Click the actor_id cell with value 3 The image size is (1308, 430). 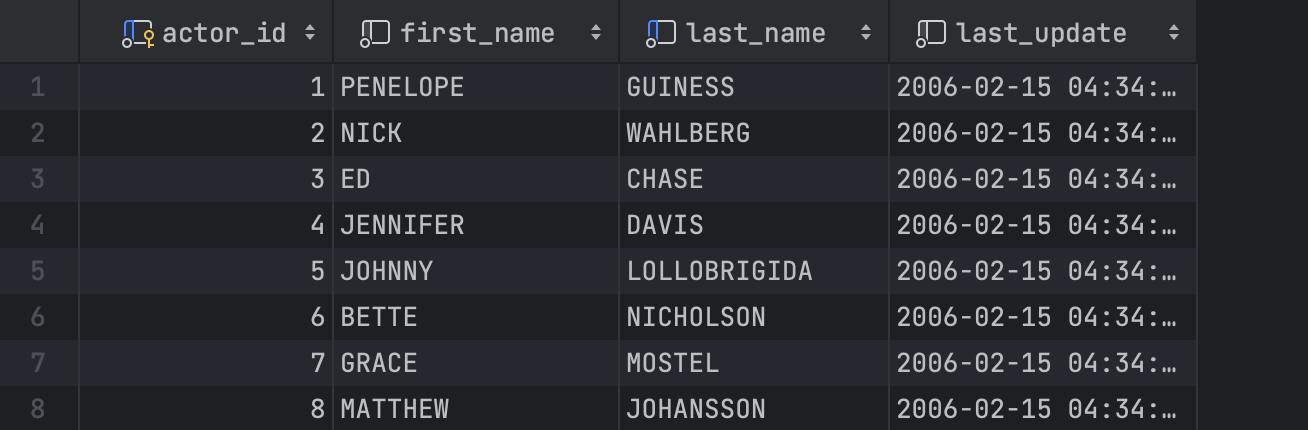(x=205, y=179)
